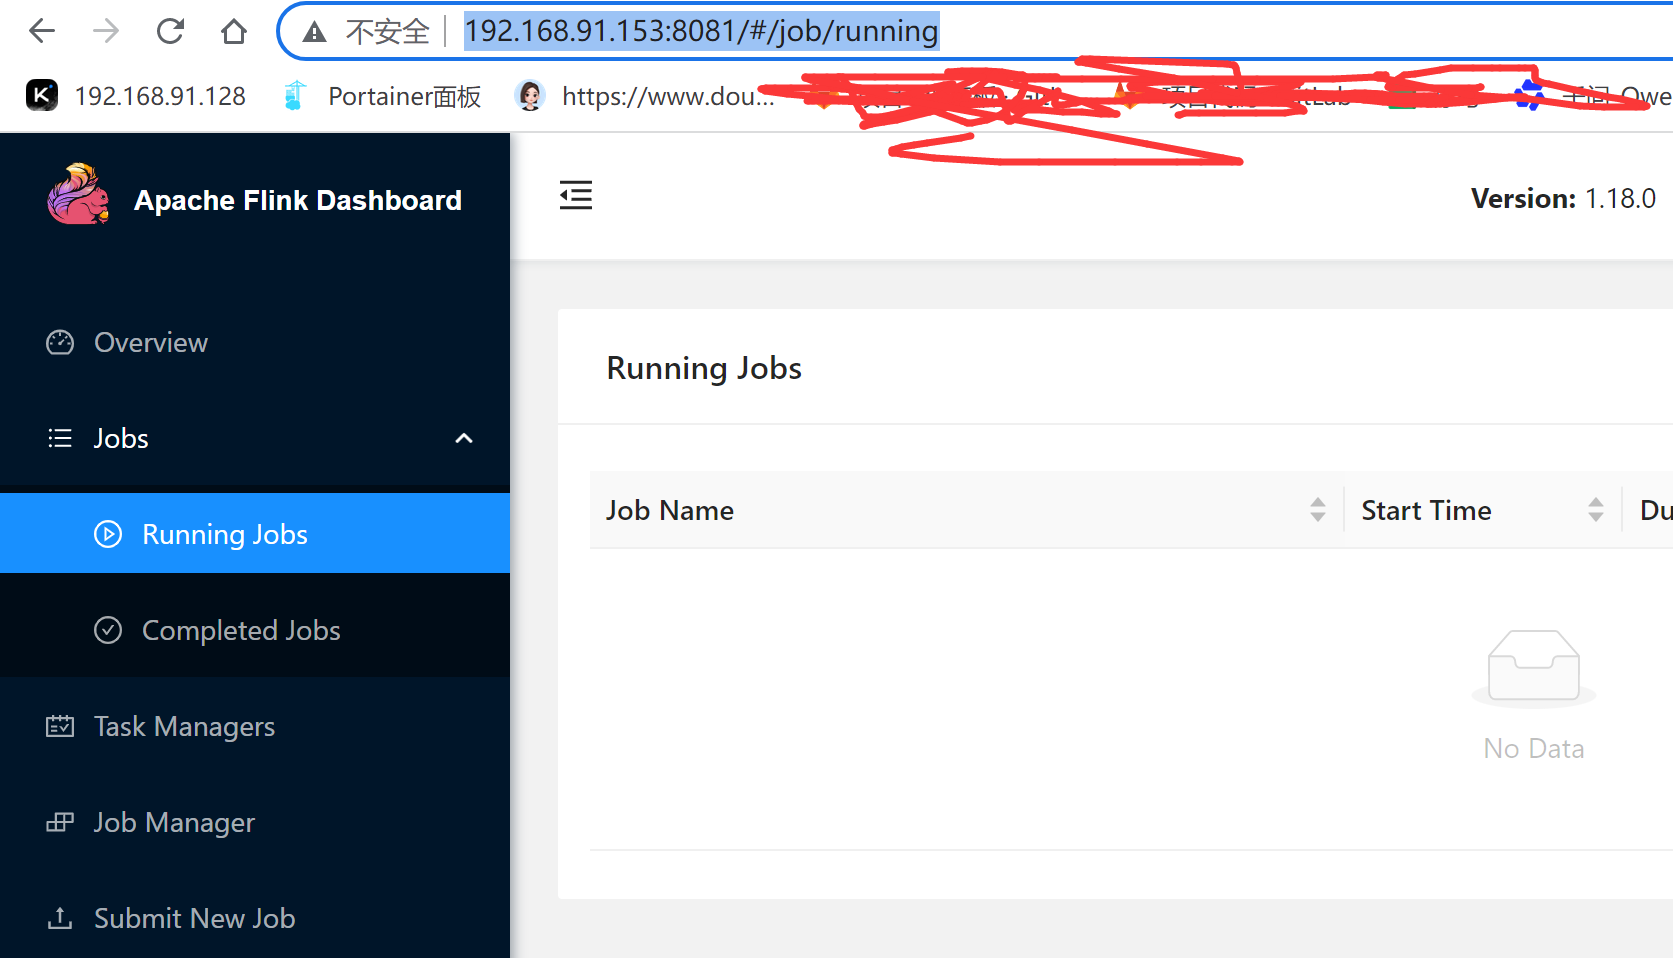Reload the page with refresh icon
Image resolution: width=1673 pixels, height=958 pixels.
pos(170,32)
